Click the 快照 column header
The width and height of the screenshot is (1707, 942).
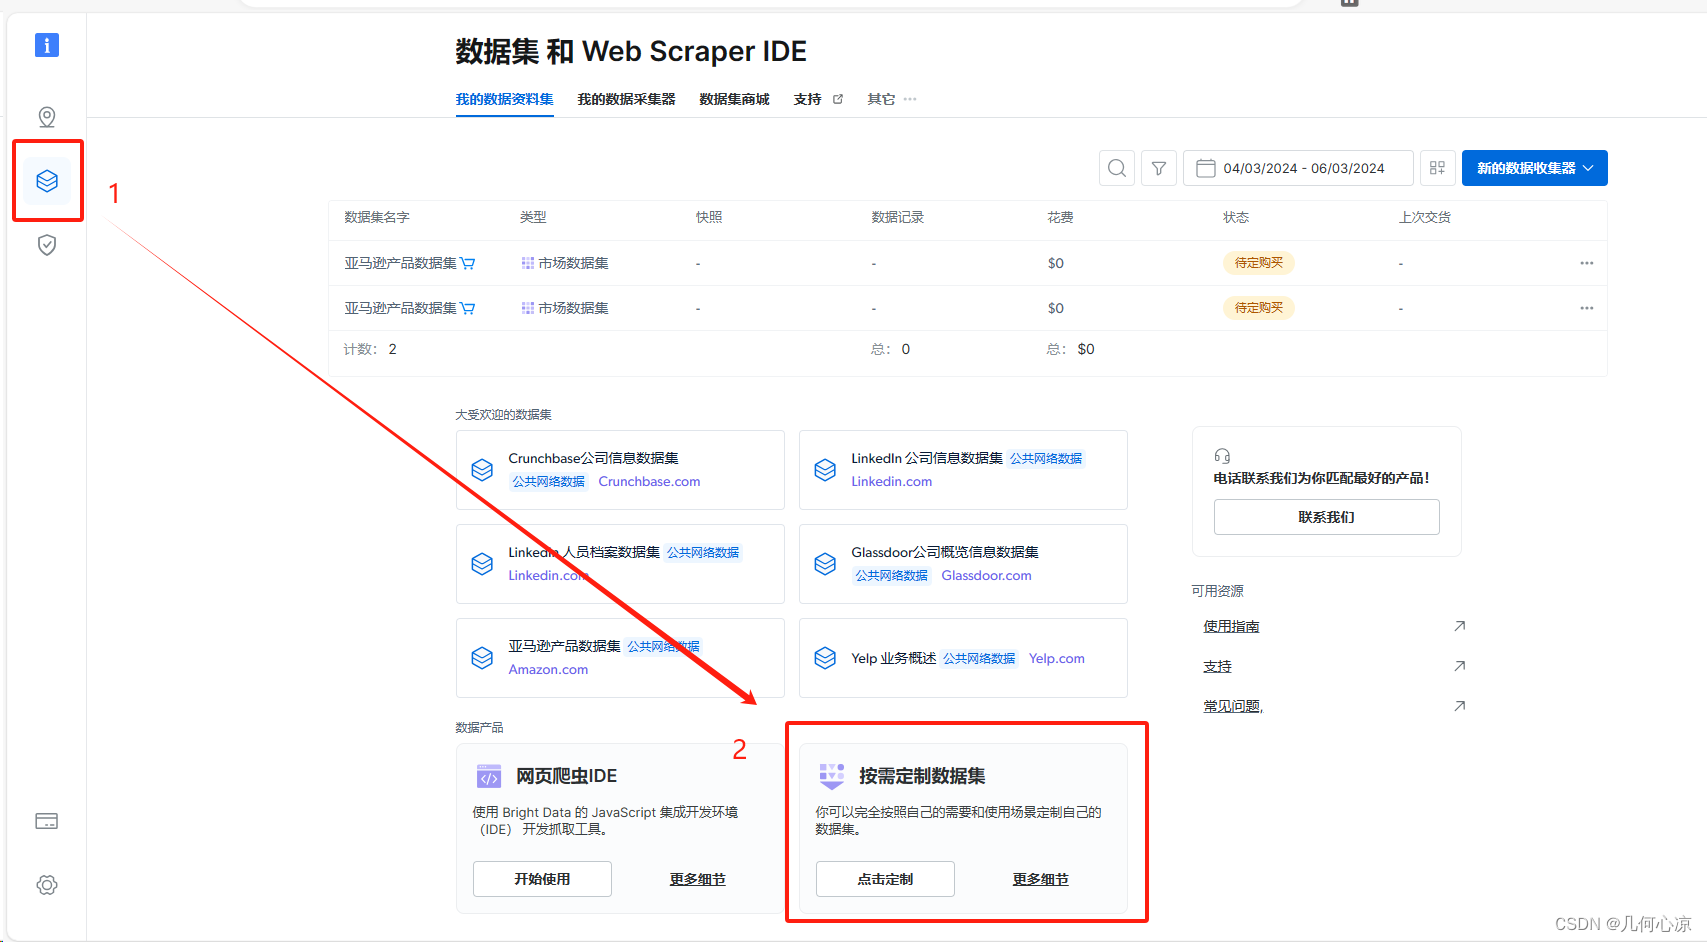pos(709,217)
